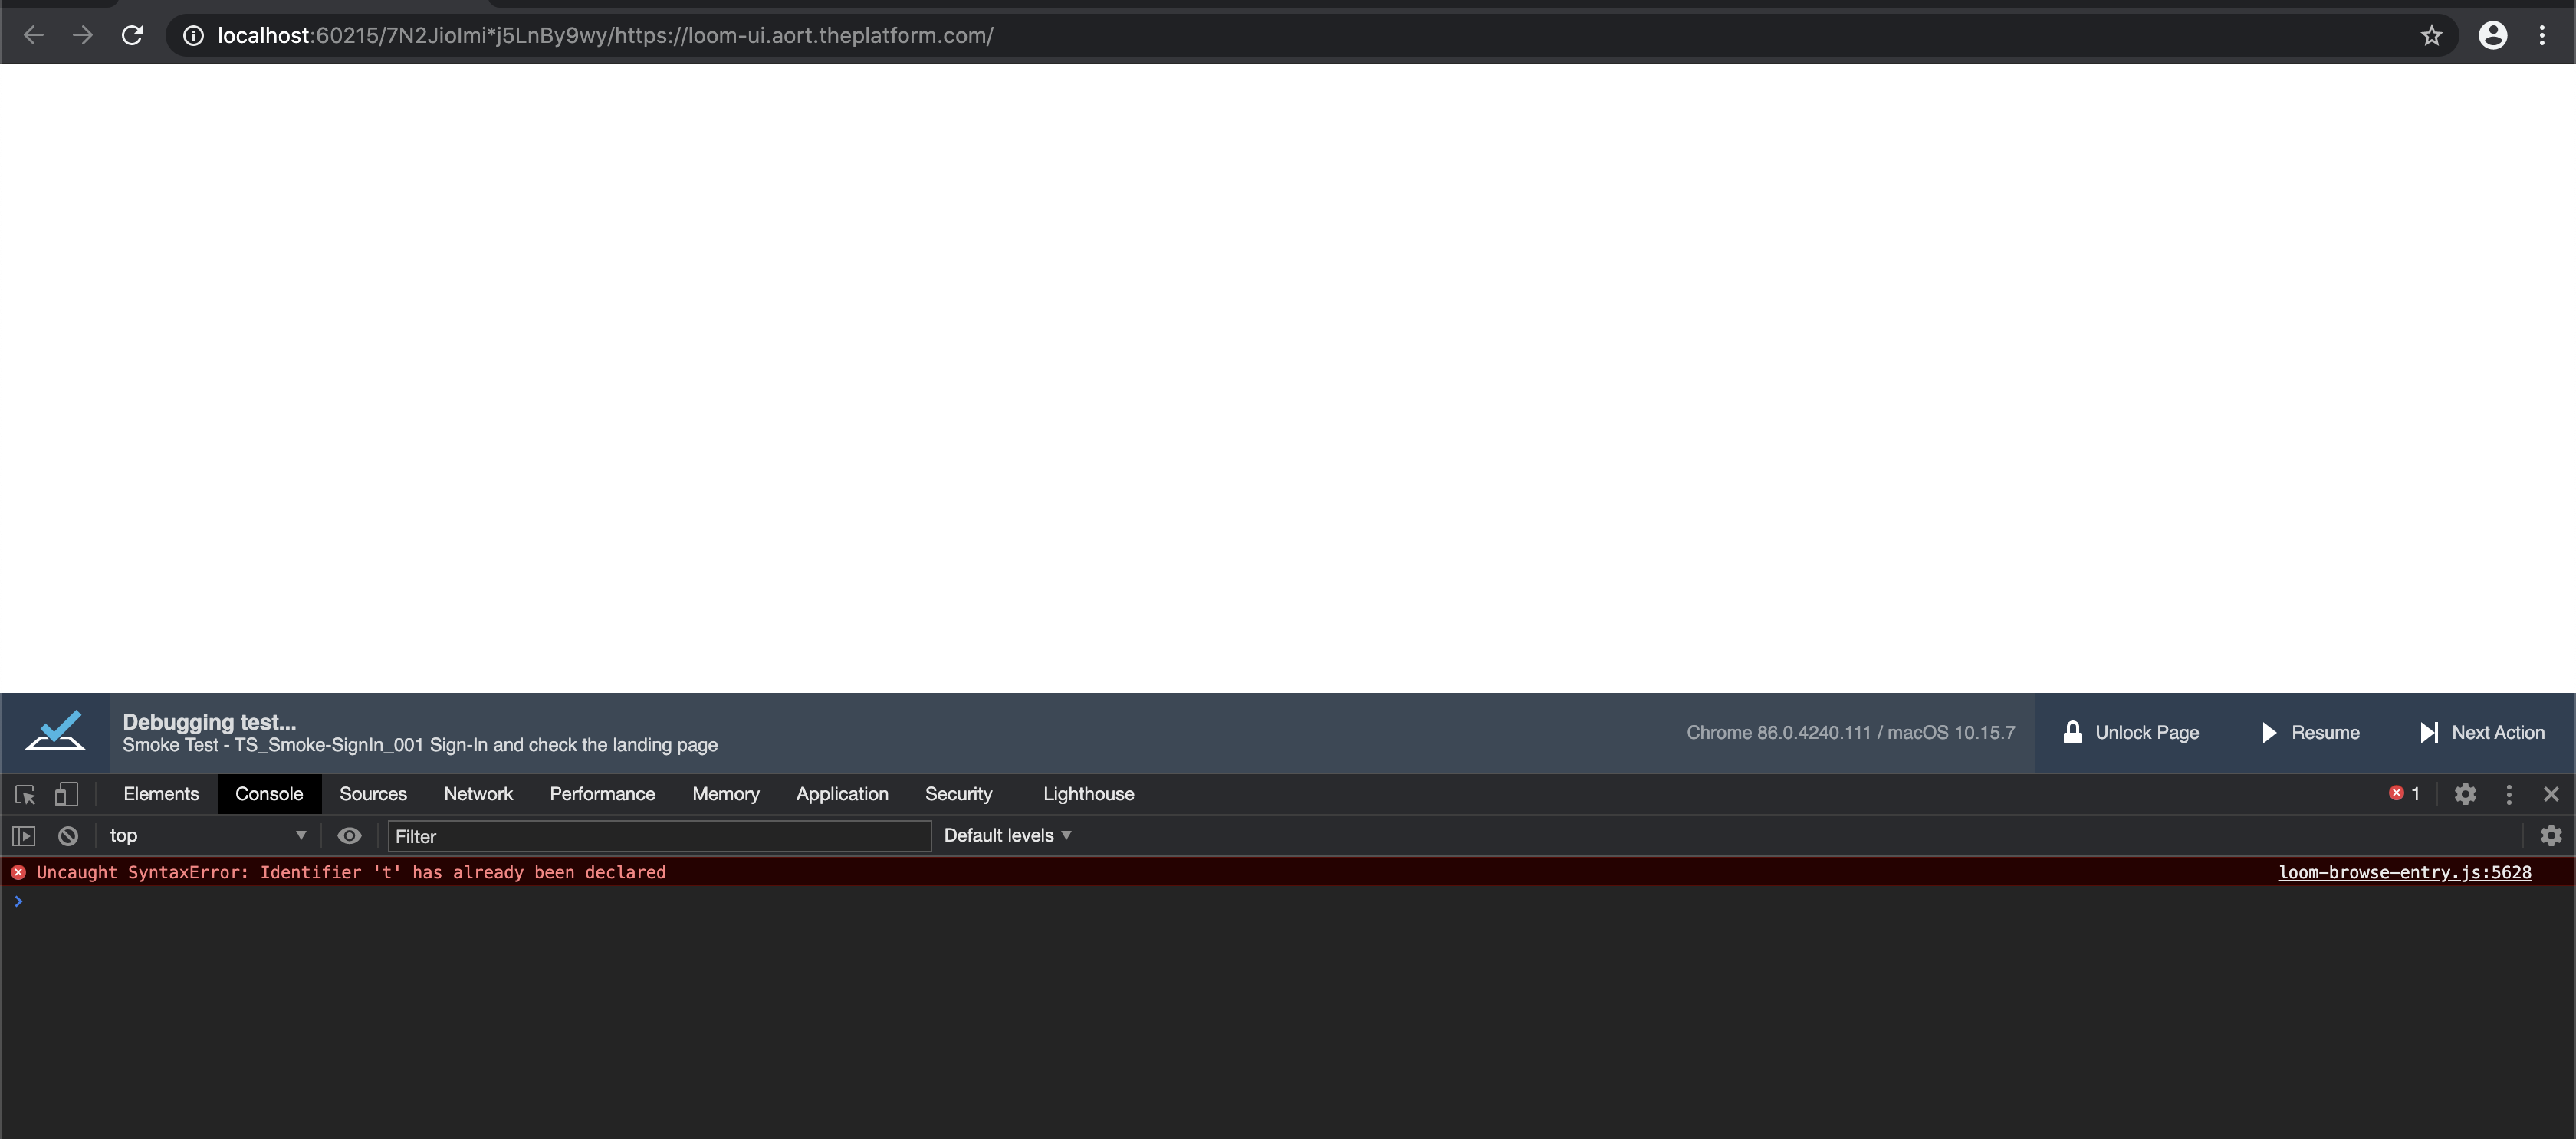
Task: Open DevTools settings gear icon
Action: [2465, 794]
